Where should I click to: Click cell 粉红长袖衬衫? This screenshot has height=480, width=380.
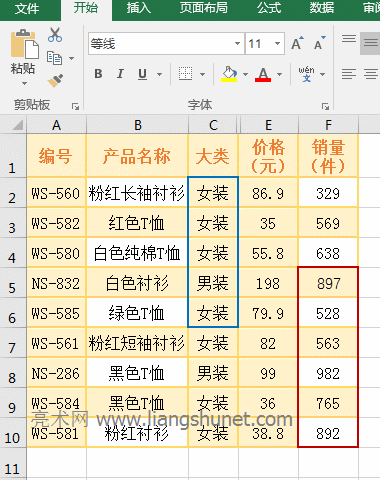[137, 193]
